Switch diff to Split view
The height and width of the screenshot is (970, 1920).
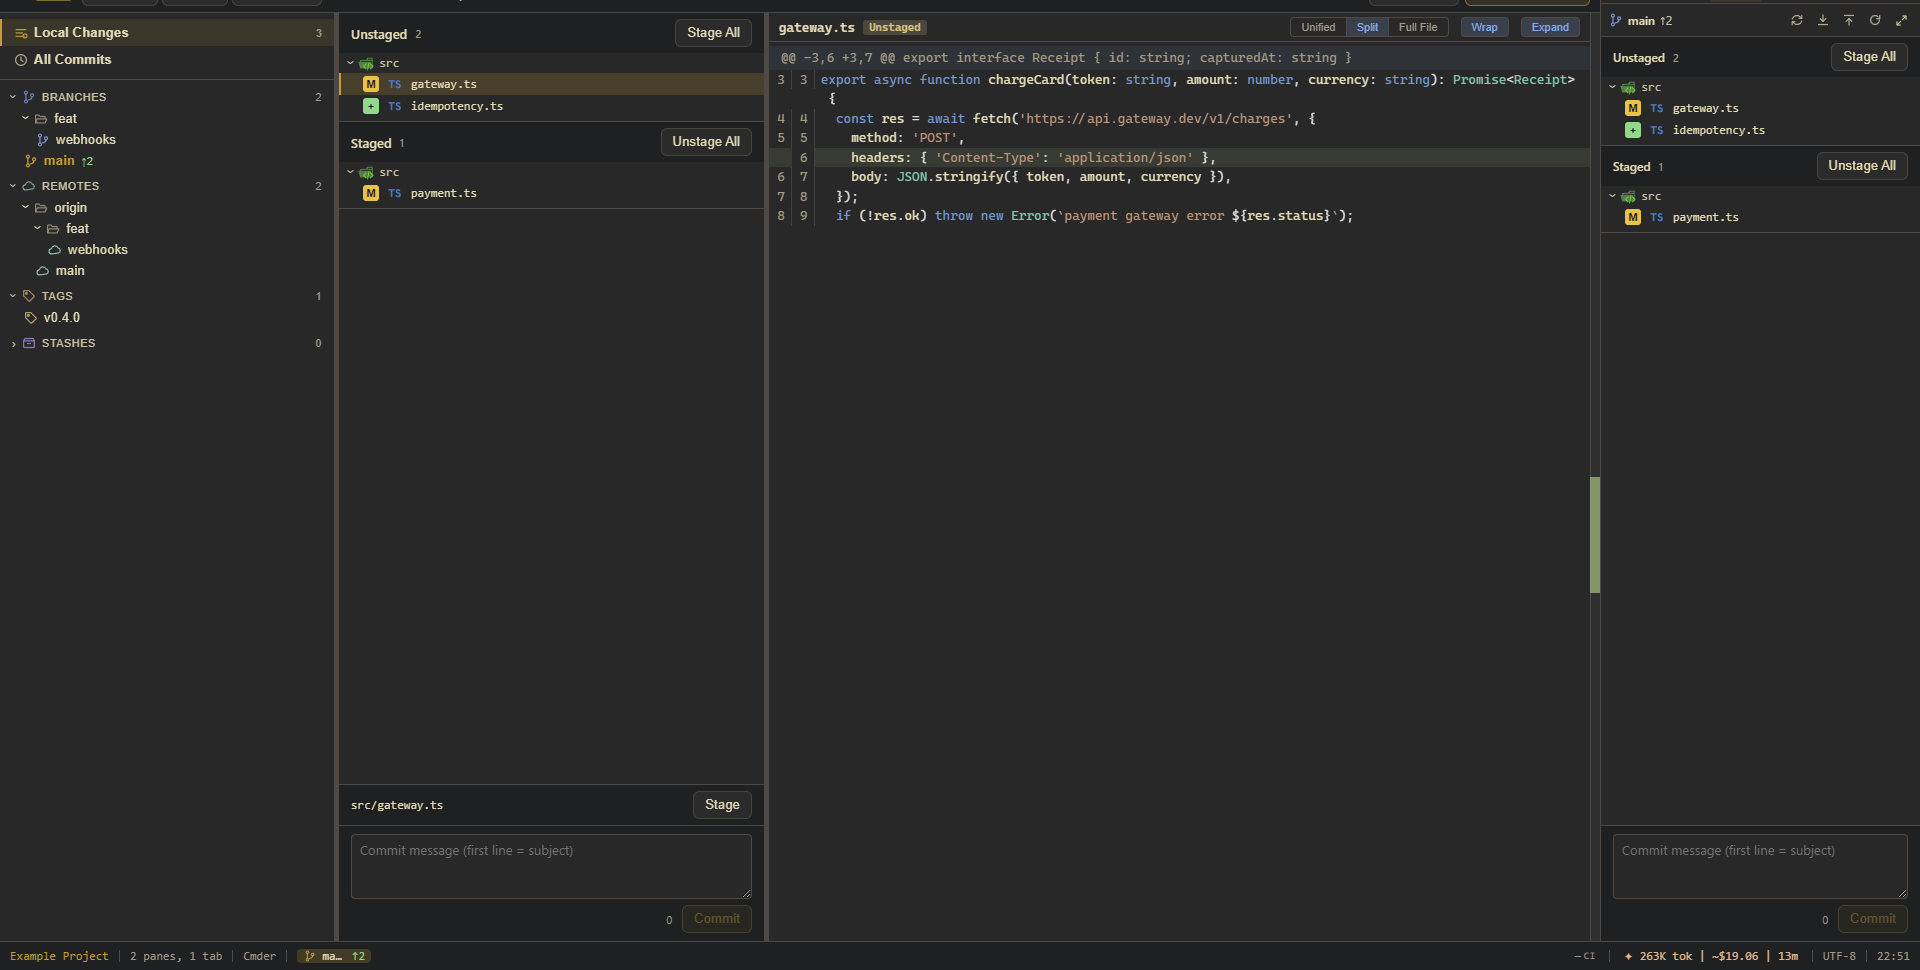tap(1367, 27)
